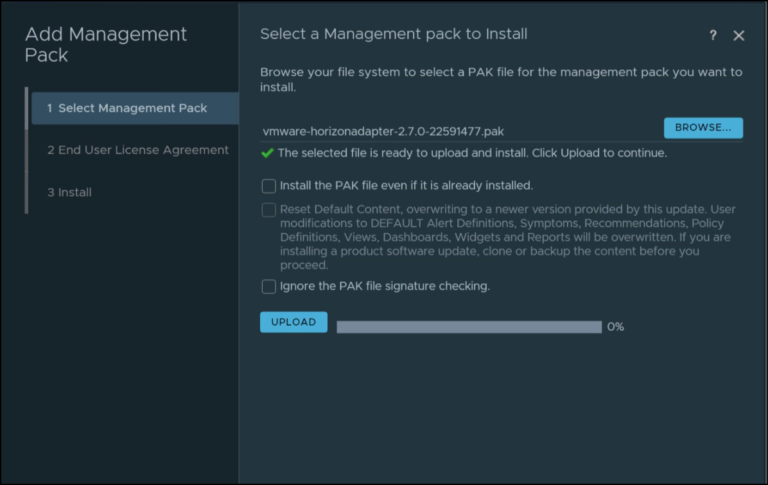Click the vertical wizard step indicator bar
768x485 pixels.
[27, 150]
